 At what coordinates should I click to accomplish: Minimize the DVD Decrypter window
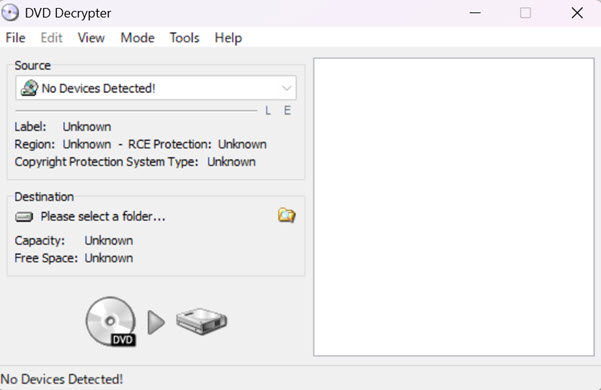475,13
